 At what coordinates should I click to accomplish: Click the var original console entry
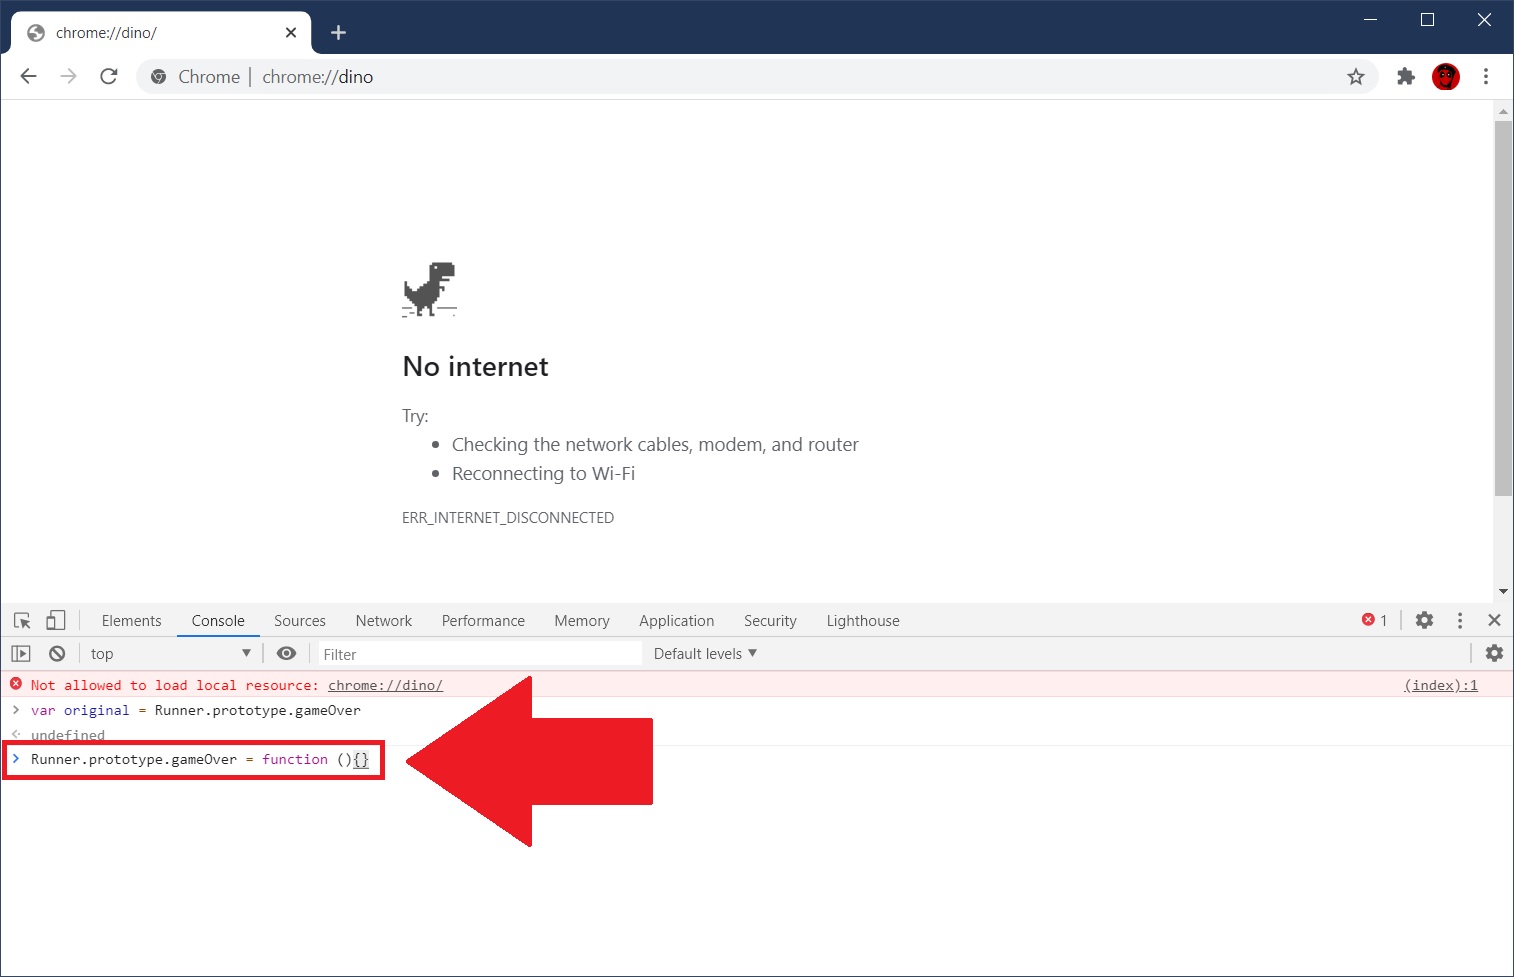click(196, 710)
